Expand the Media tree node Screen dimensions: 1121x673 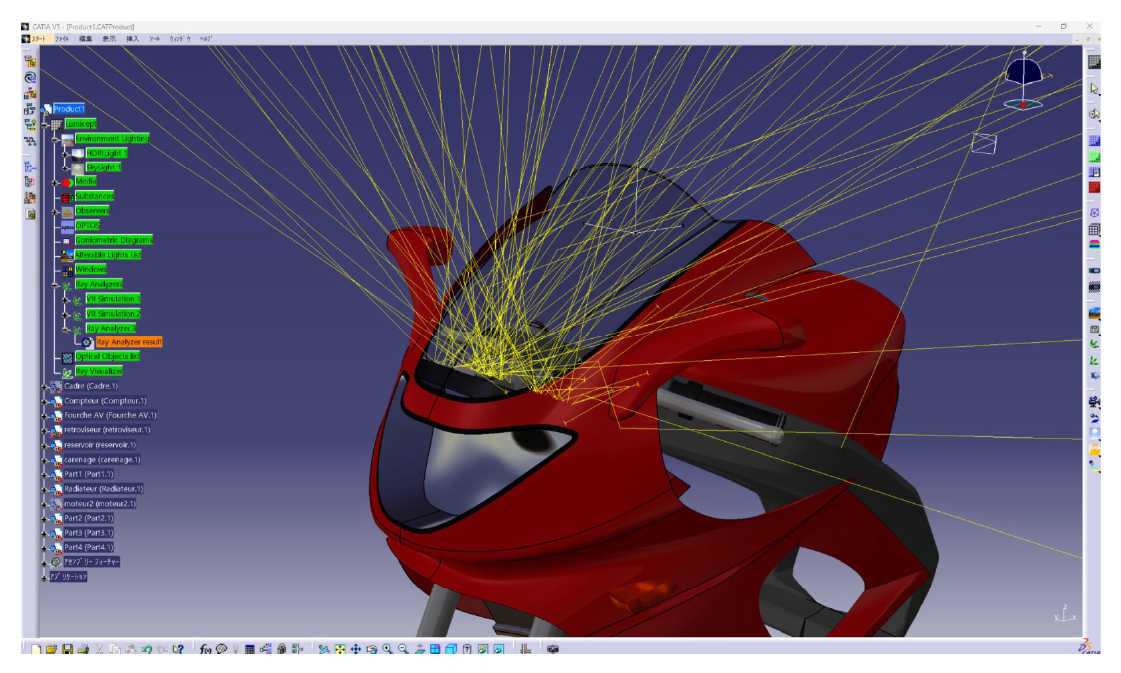(55, 182)
